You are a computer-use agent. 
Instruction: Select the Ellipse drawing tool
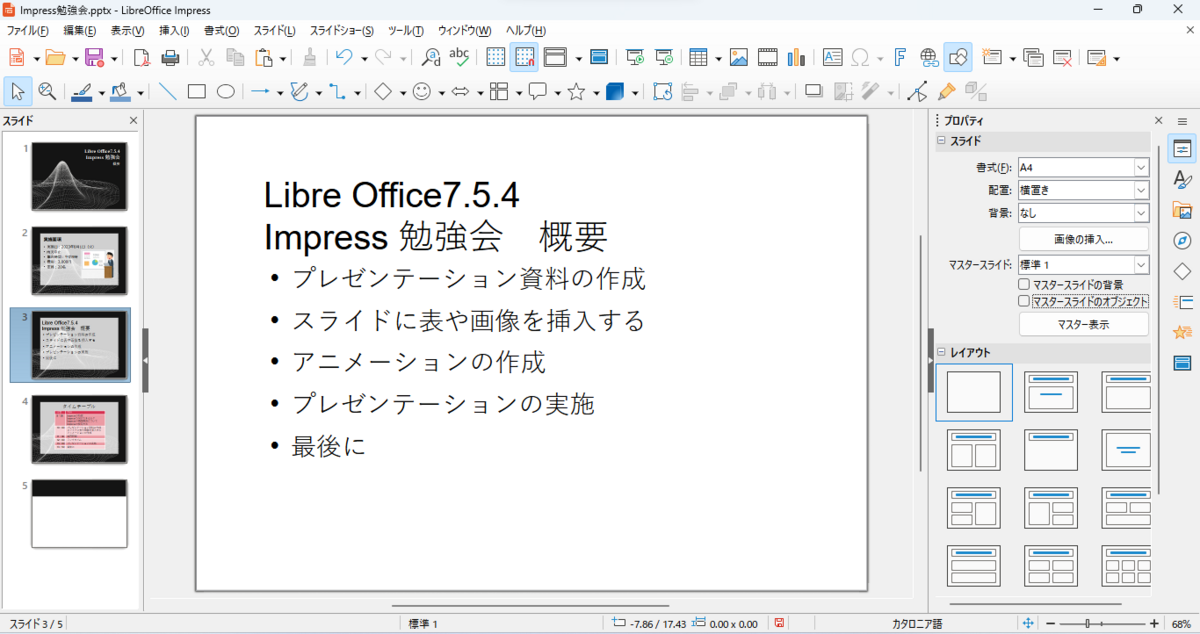(226, 91)
